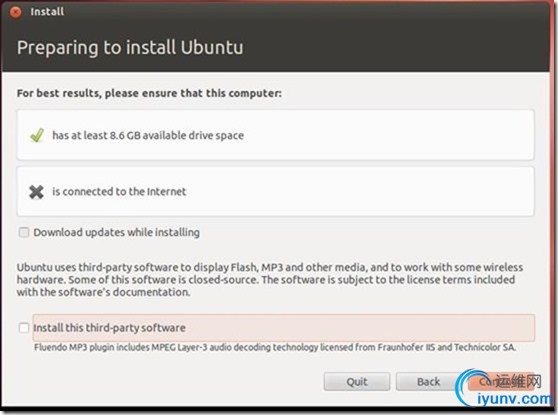558x415 pixels.
Task: Click the Install window title text
Action: (x=47, y=12)
